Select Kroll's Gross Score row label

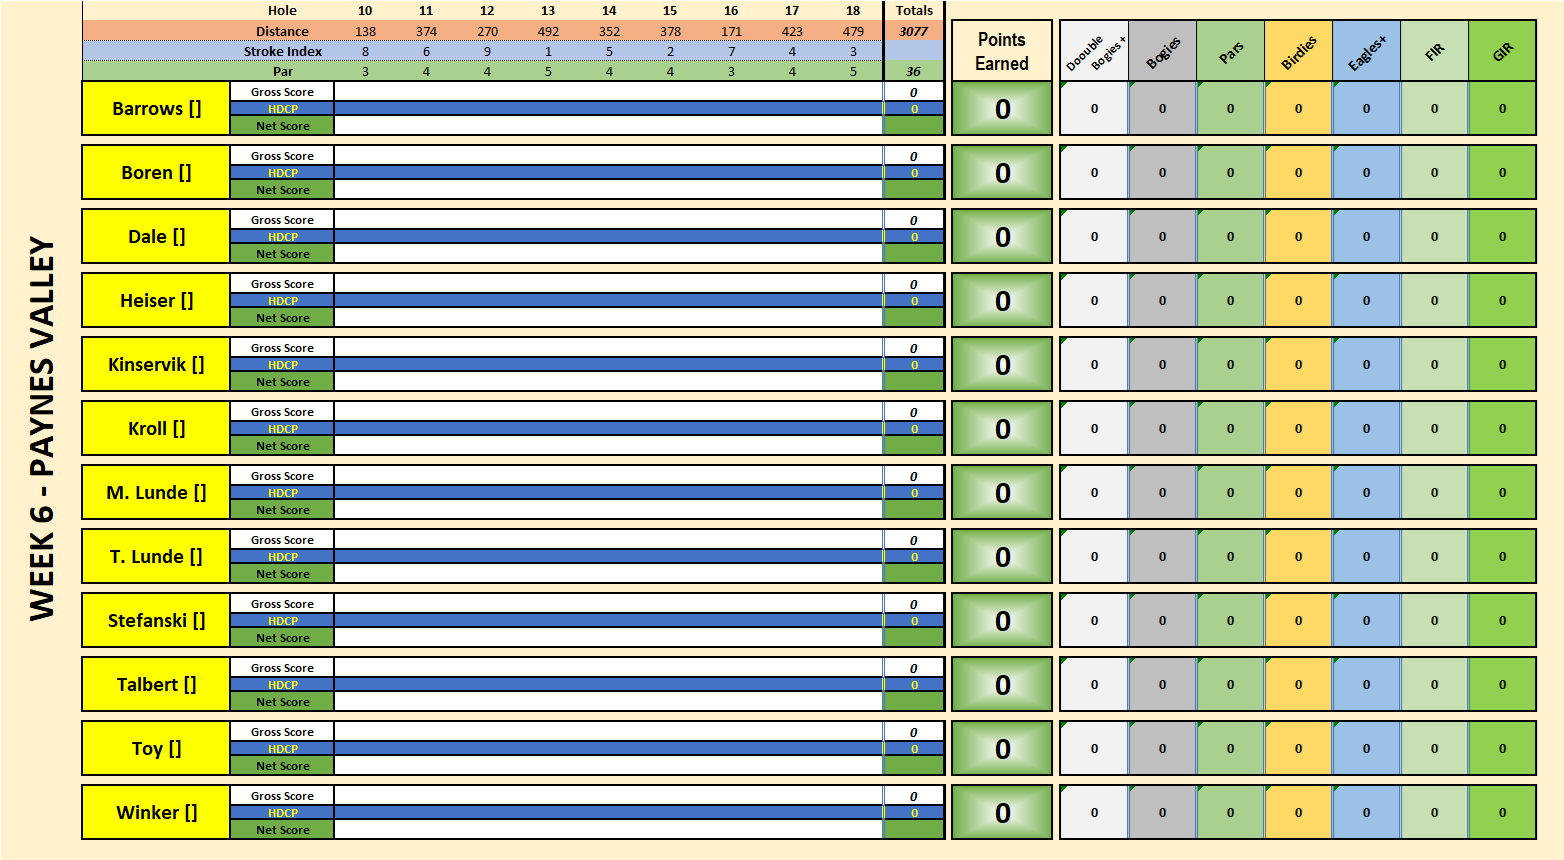point(282,412)
